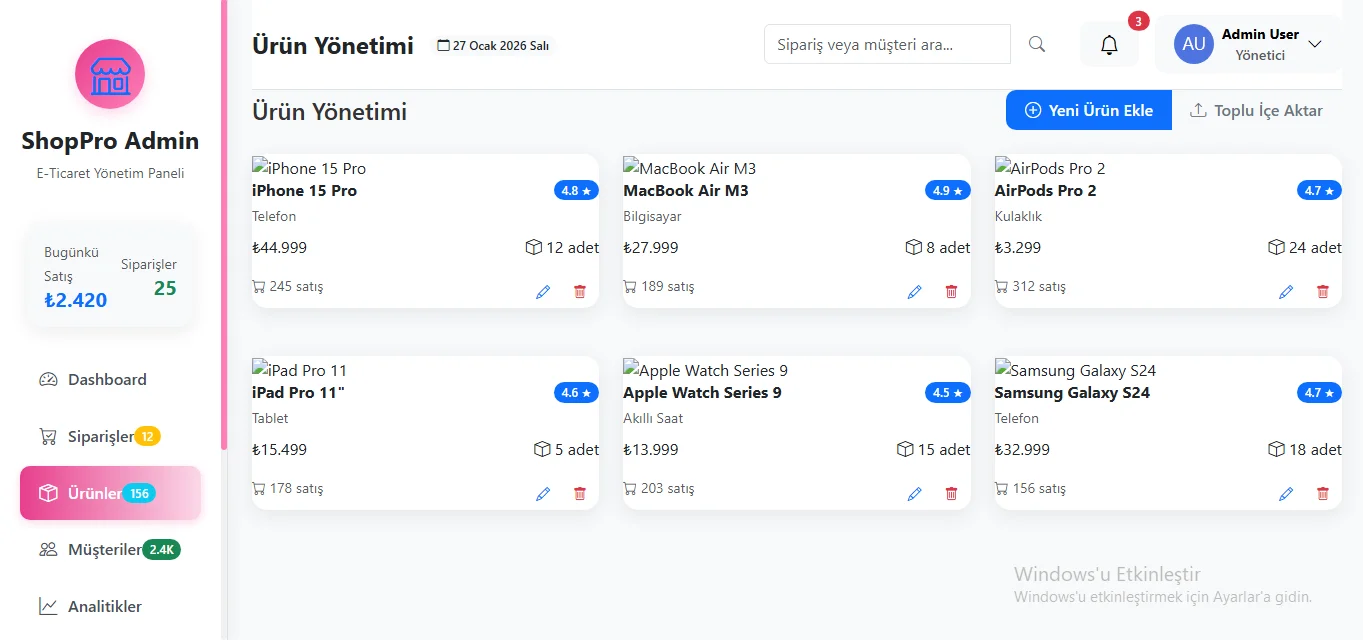The image size is (1363, 640).
Task: Delete the iPhone 15 Pro product
Action: point(580,292)
